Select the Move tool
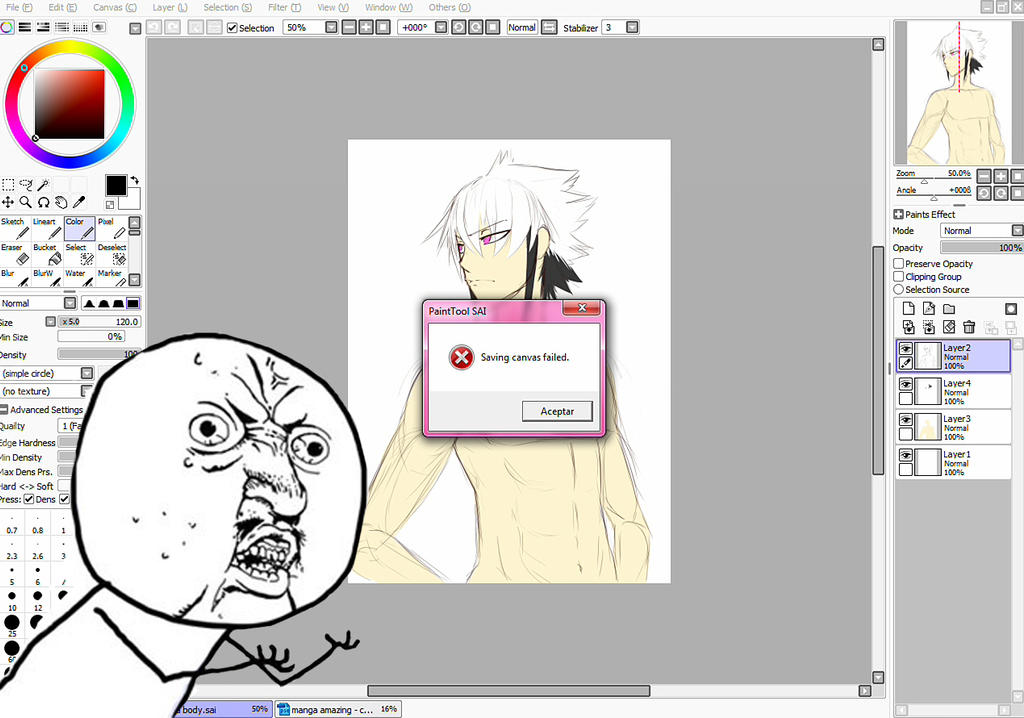The height and width of the screenshot is (718, 1024). pos(8,202)
